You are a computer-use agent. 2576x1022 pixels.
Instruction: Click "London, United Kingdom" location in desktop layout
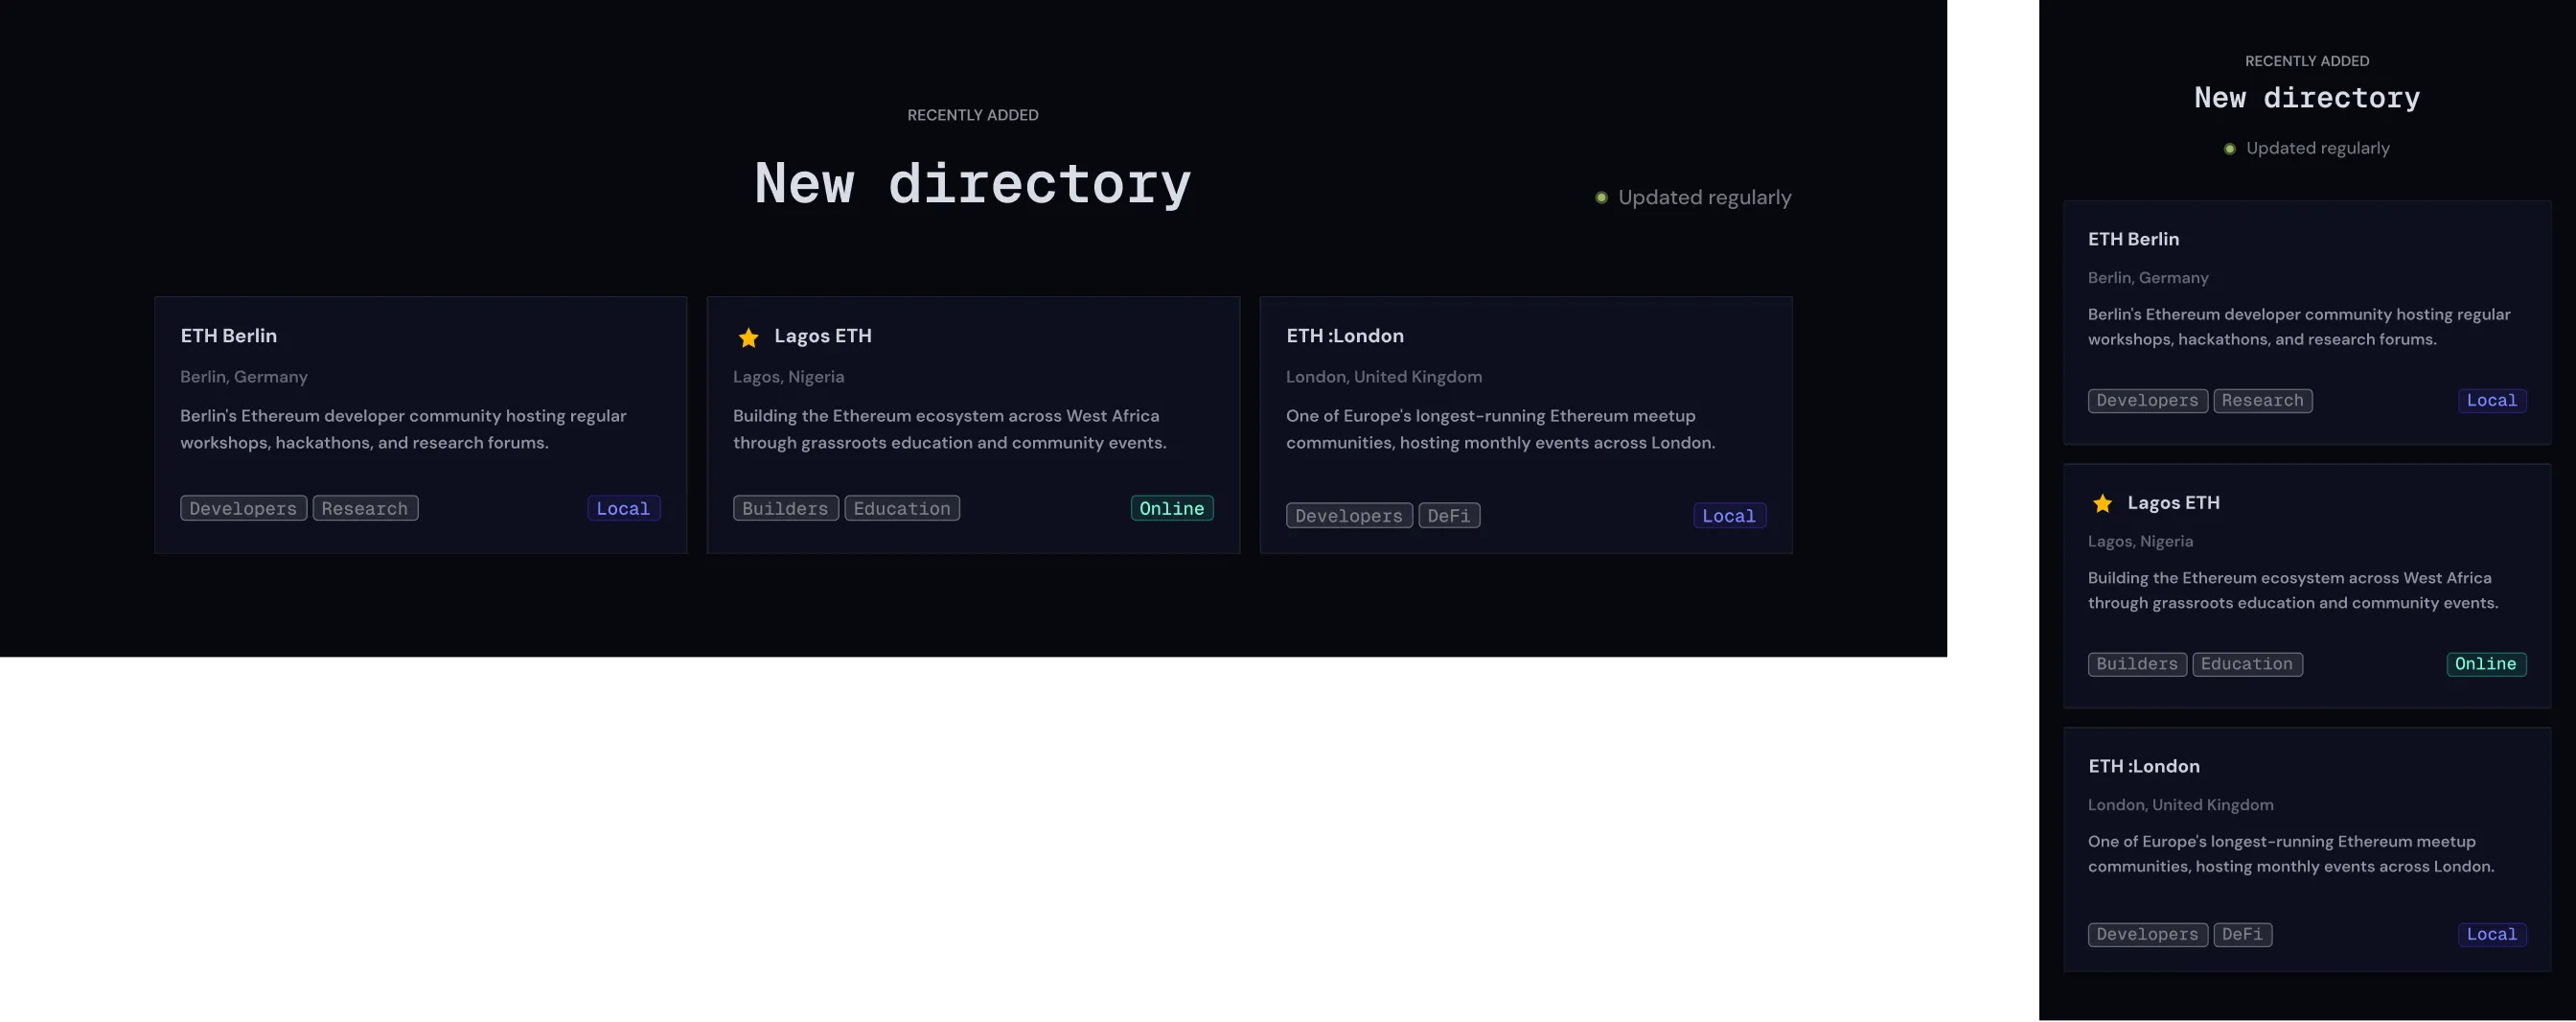point(1384,377)
